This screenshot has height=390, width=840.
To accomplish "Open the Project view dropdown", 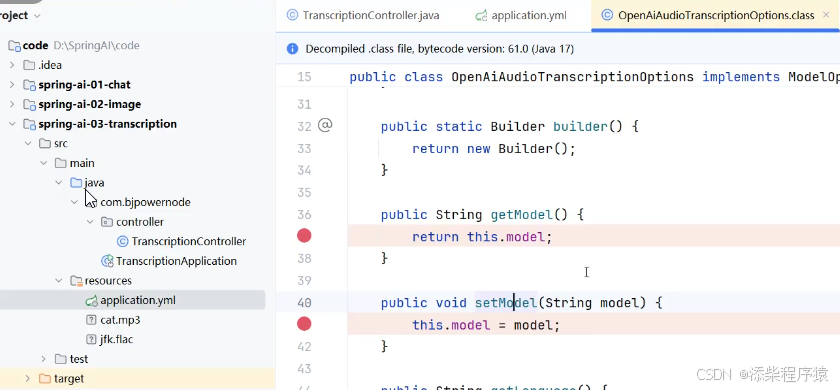I will coord(37,16).
